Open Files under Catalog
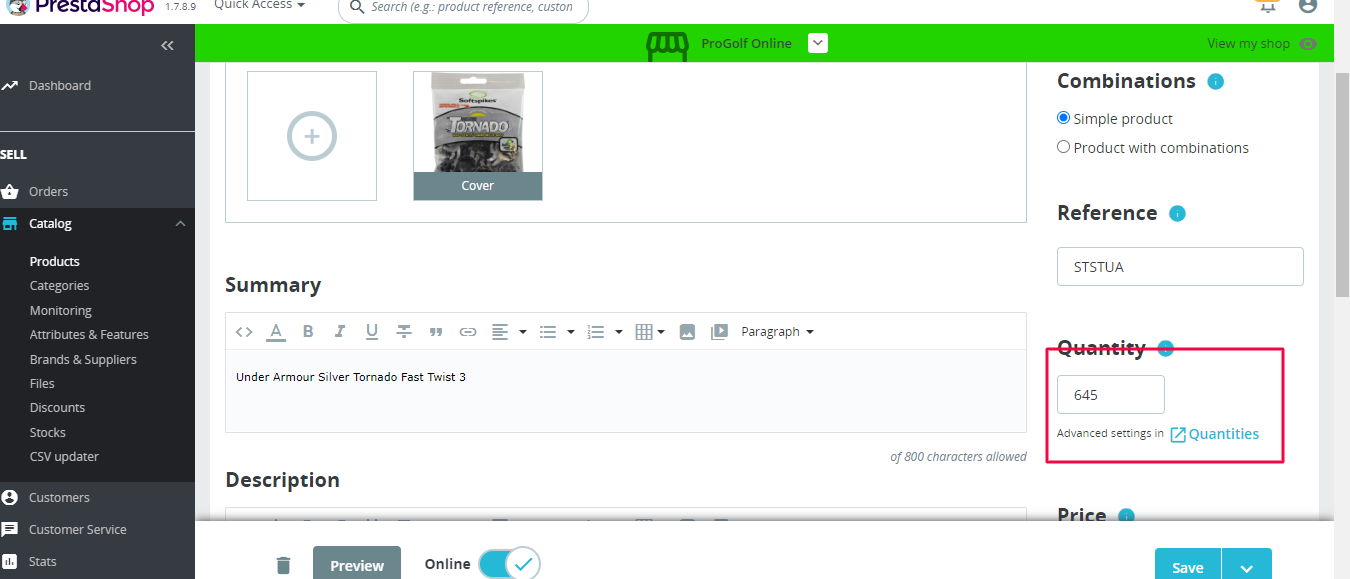1350x579 pixels. point(42,384)
